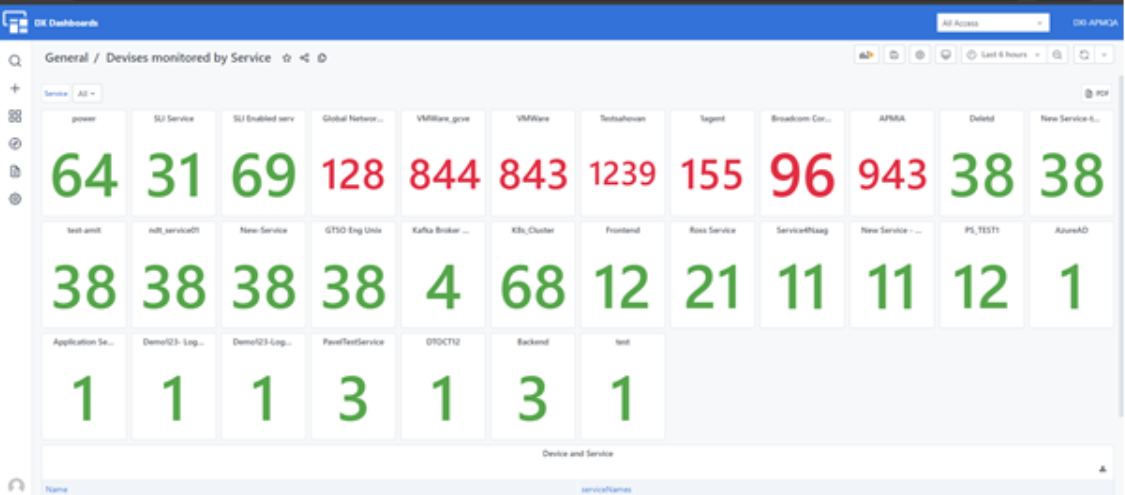
Task: Click the Backend panel title
Action: pos(533,342)
